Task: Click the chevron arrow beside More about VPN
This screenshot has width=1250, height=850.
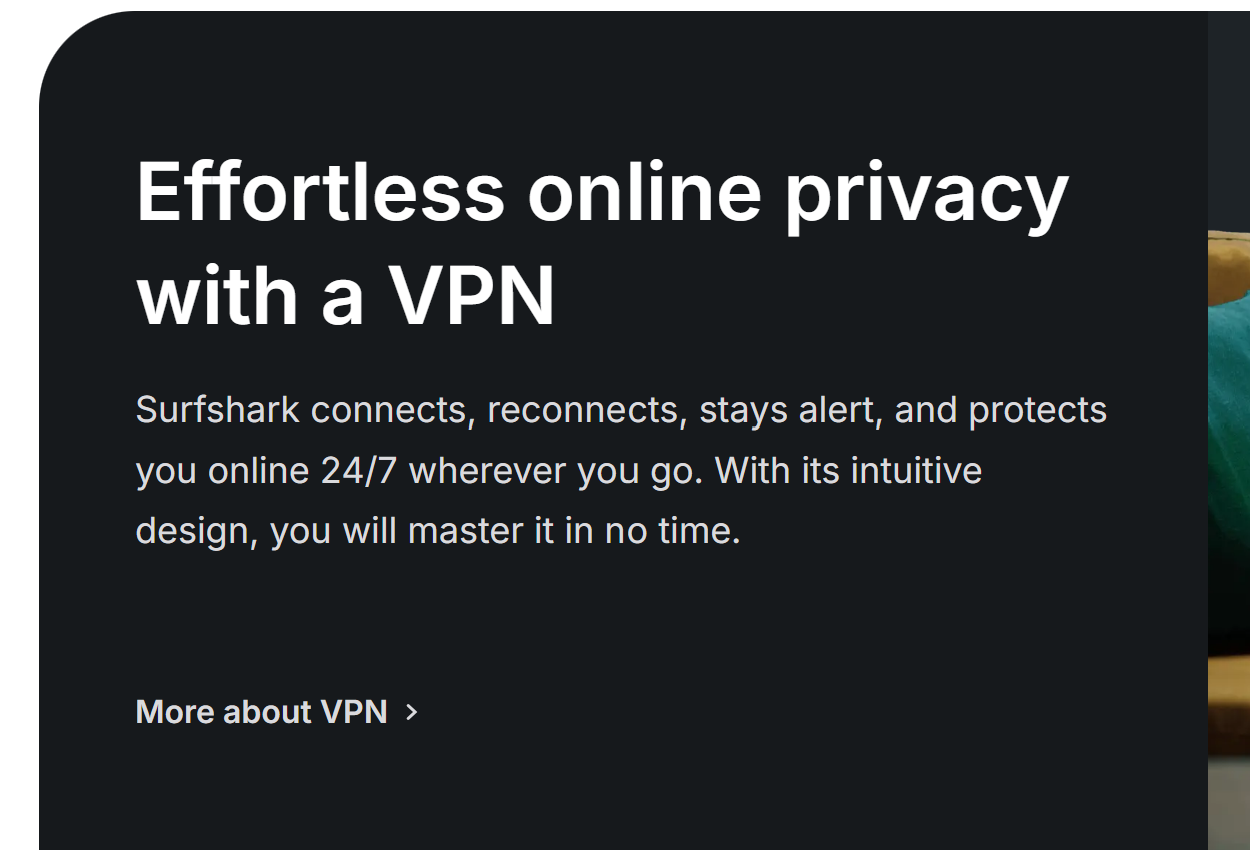Action: click(411, 712)
